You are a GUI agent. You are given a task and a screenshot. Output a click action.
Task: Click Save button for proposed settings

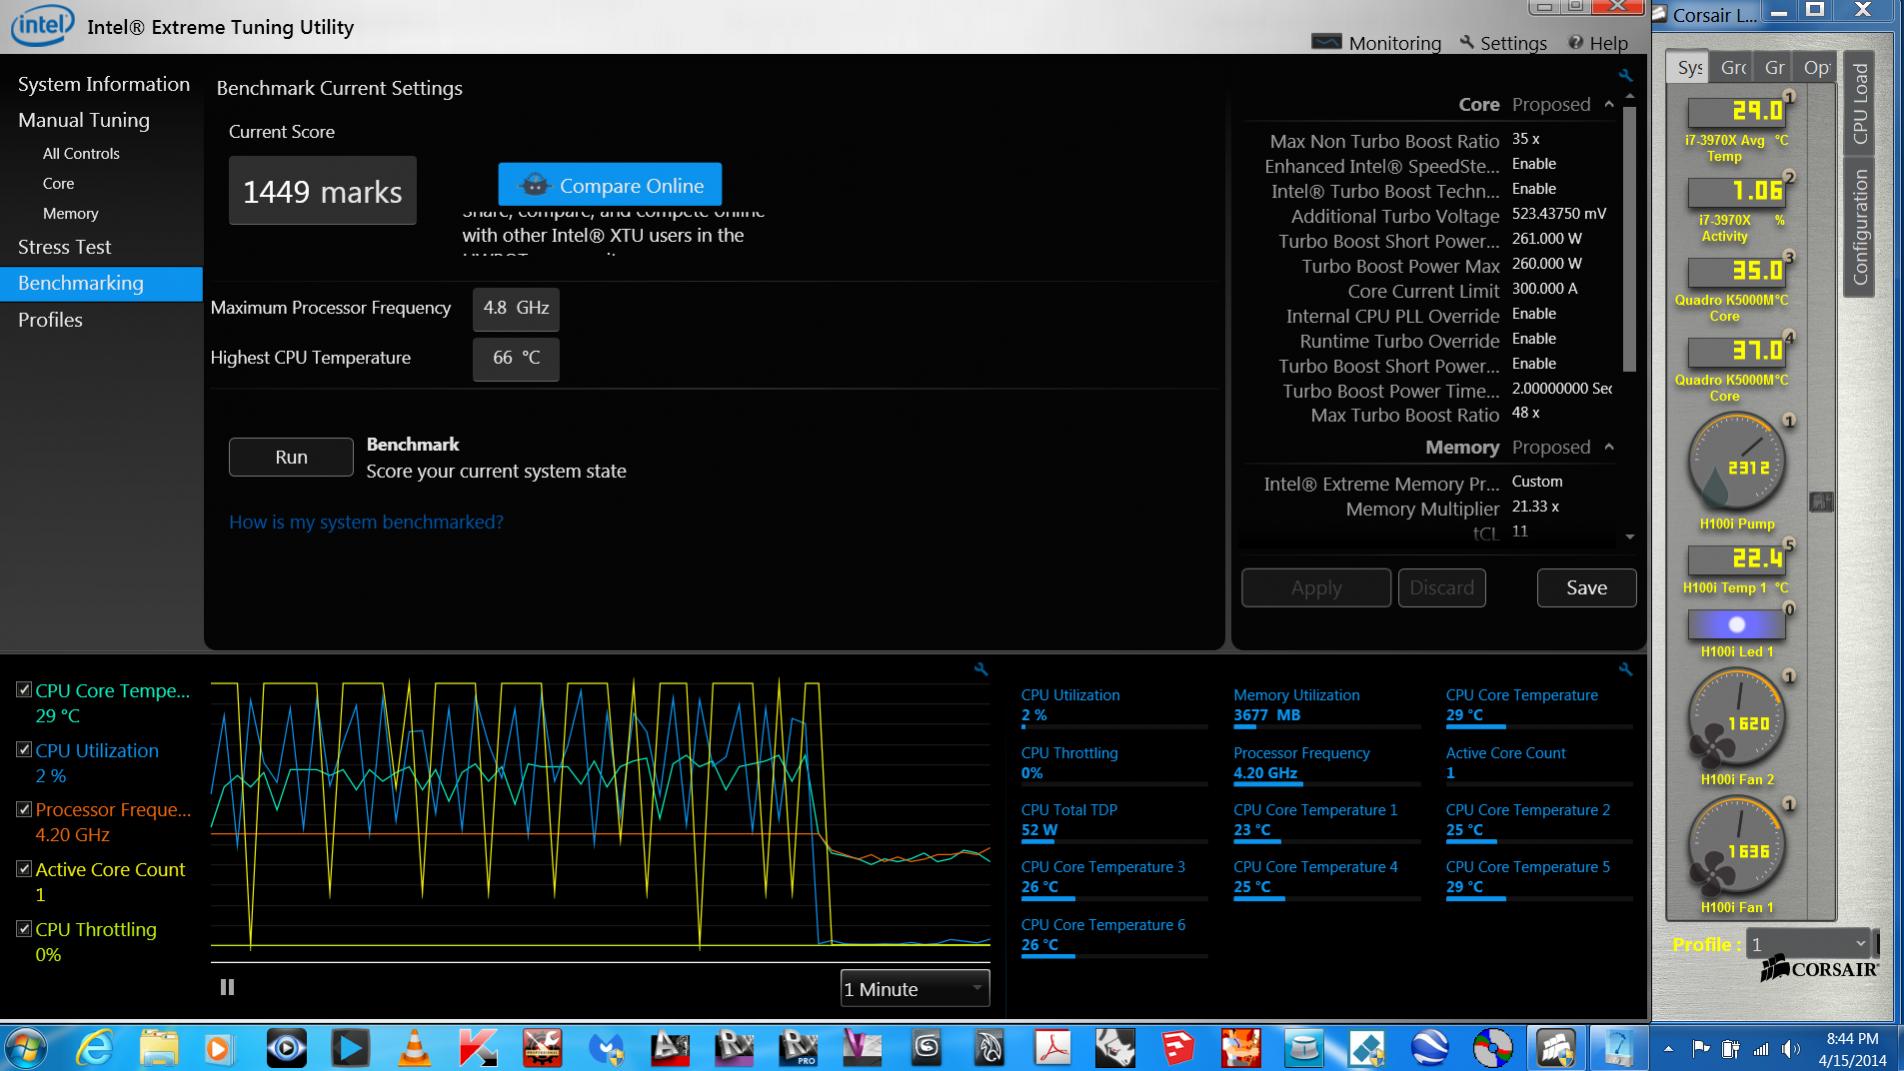(1586, 588)
